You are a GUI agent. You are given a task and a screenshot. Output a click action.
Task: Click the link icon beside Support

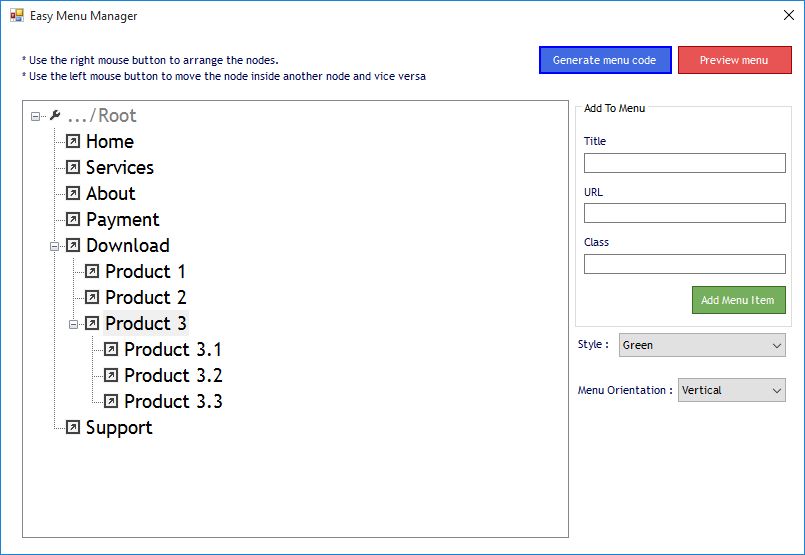(x=73, y=428)
